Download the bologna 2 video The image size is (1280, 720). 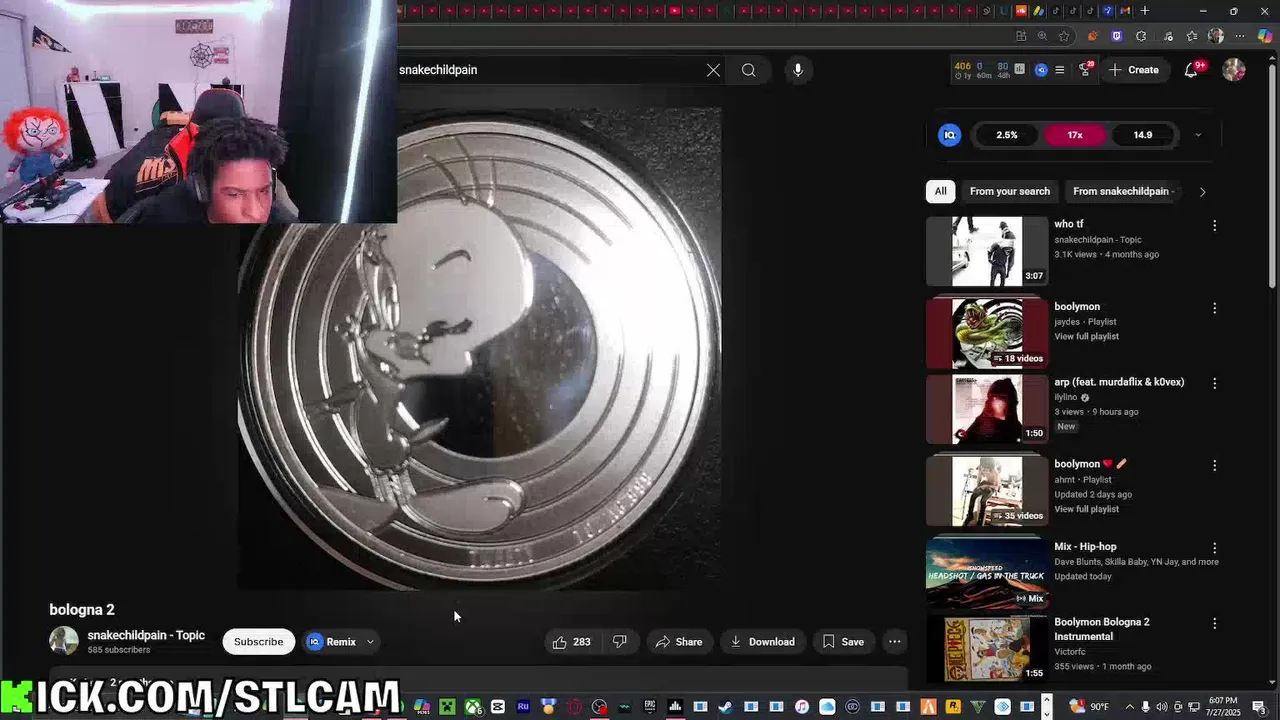pos(762,642)
